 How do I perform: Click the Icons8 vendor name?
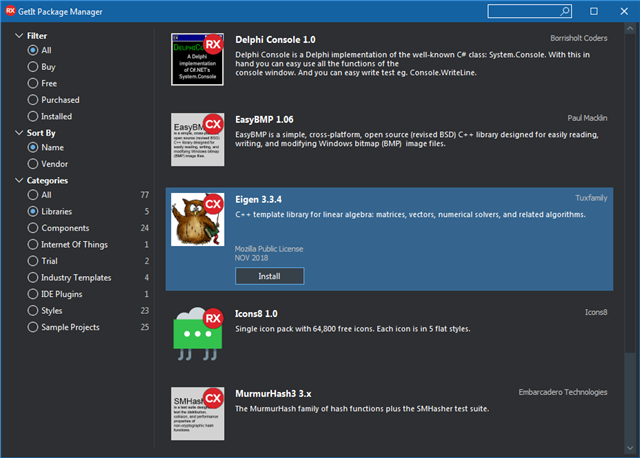click(x=596, y=312)
